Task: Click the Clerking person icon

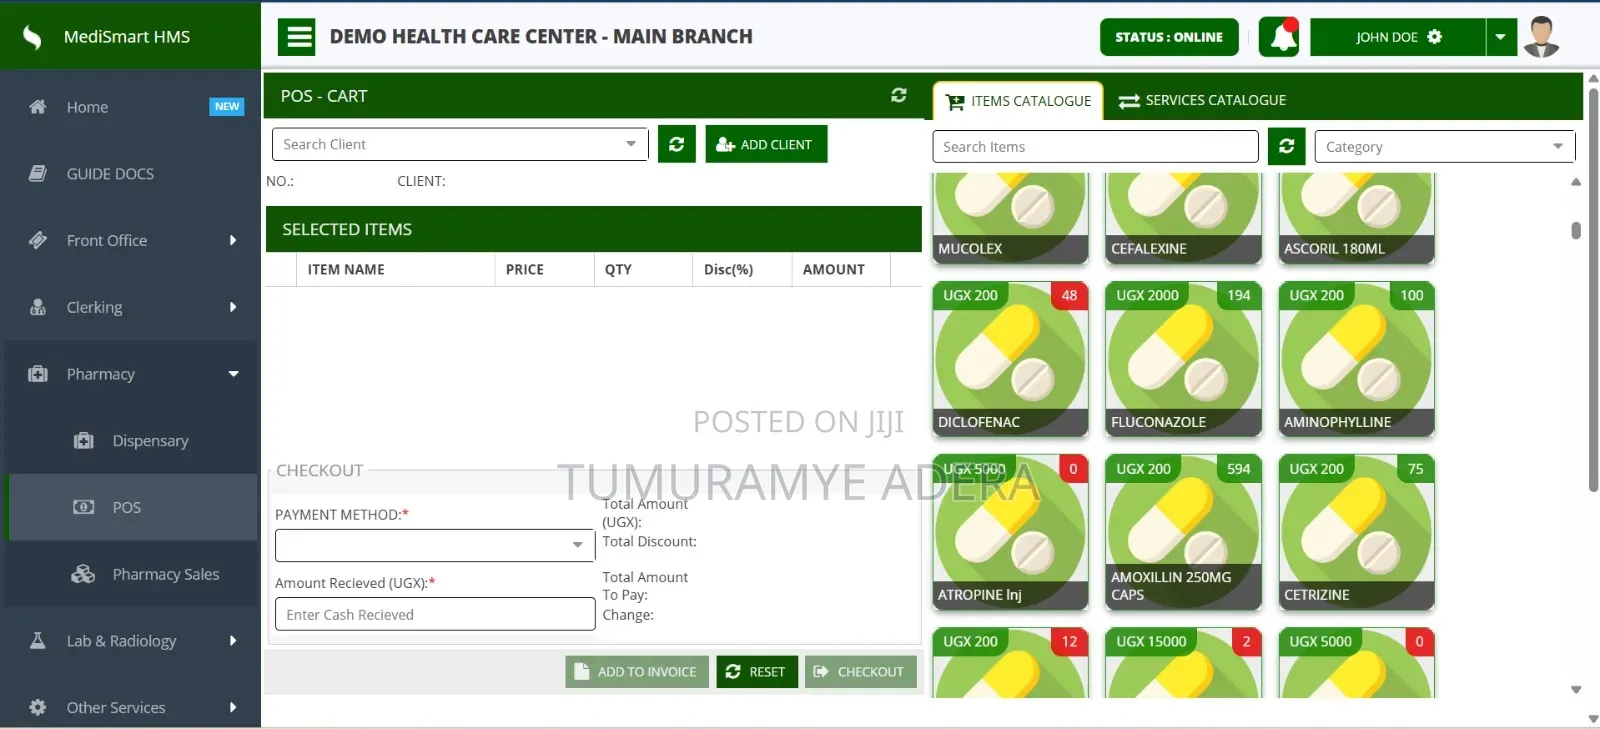Action: point(38,307)
